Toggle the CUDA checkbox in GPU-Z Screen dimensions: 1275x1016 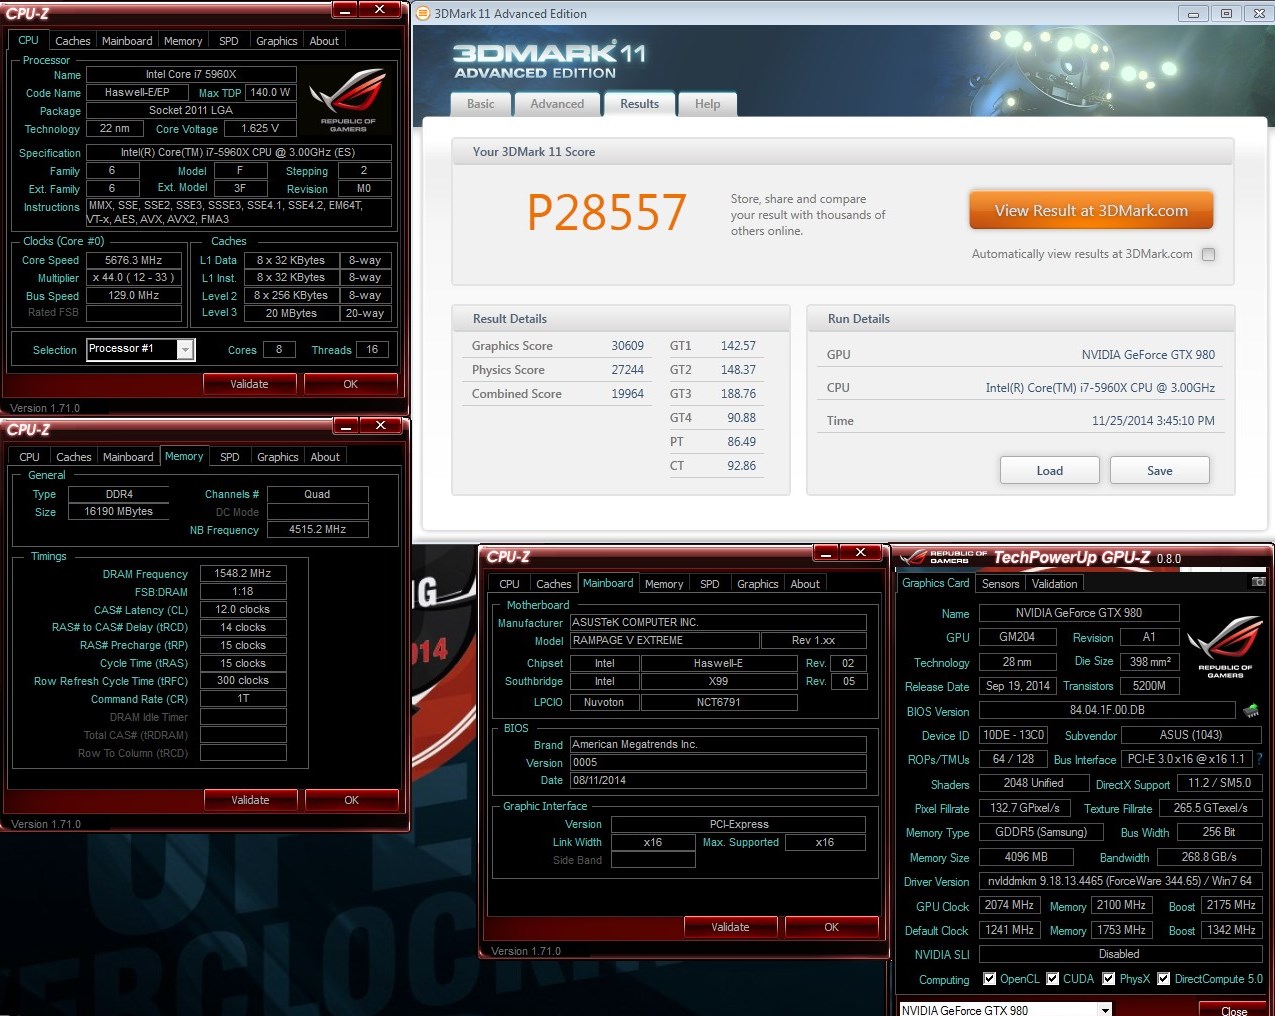(x=1052, y=979)
